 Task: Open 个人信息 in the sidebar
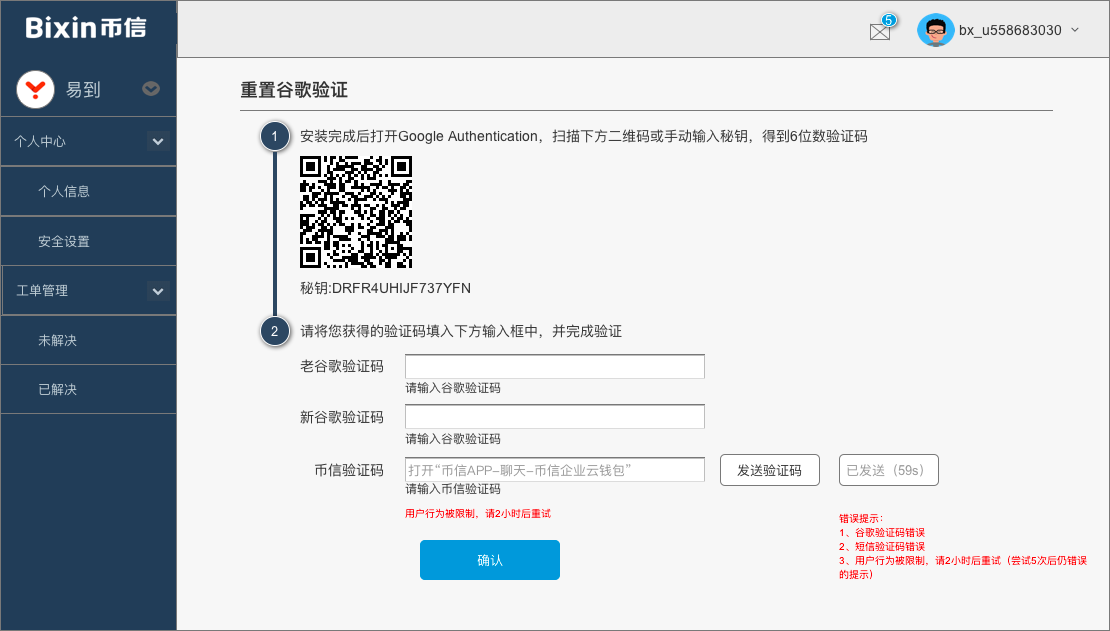pos(64,191)
